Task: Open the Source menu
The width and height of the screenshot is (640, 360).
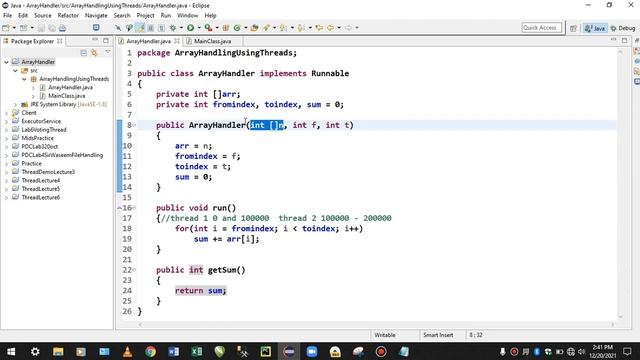Action: tap(43, 16)
